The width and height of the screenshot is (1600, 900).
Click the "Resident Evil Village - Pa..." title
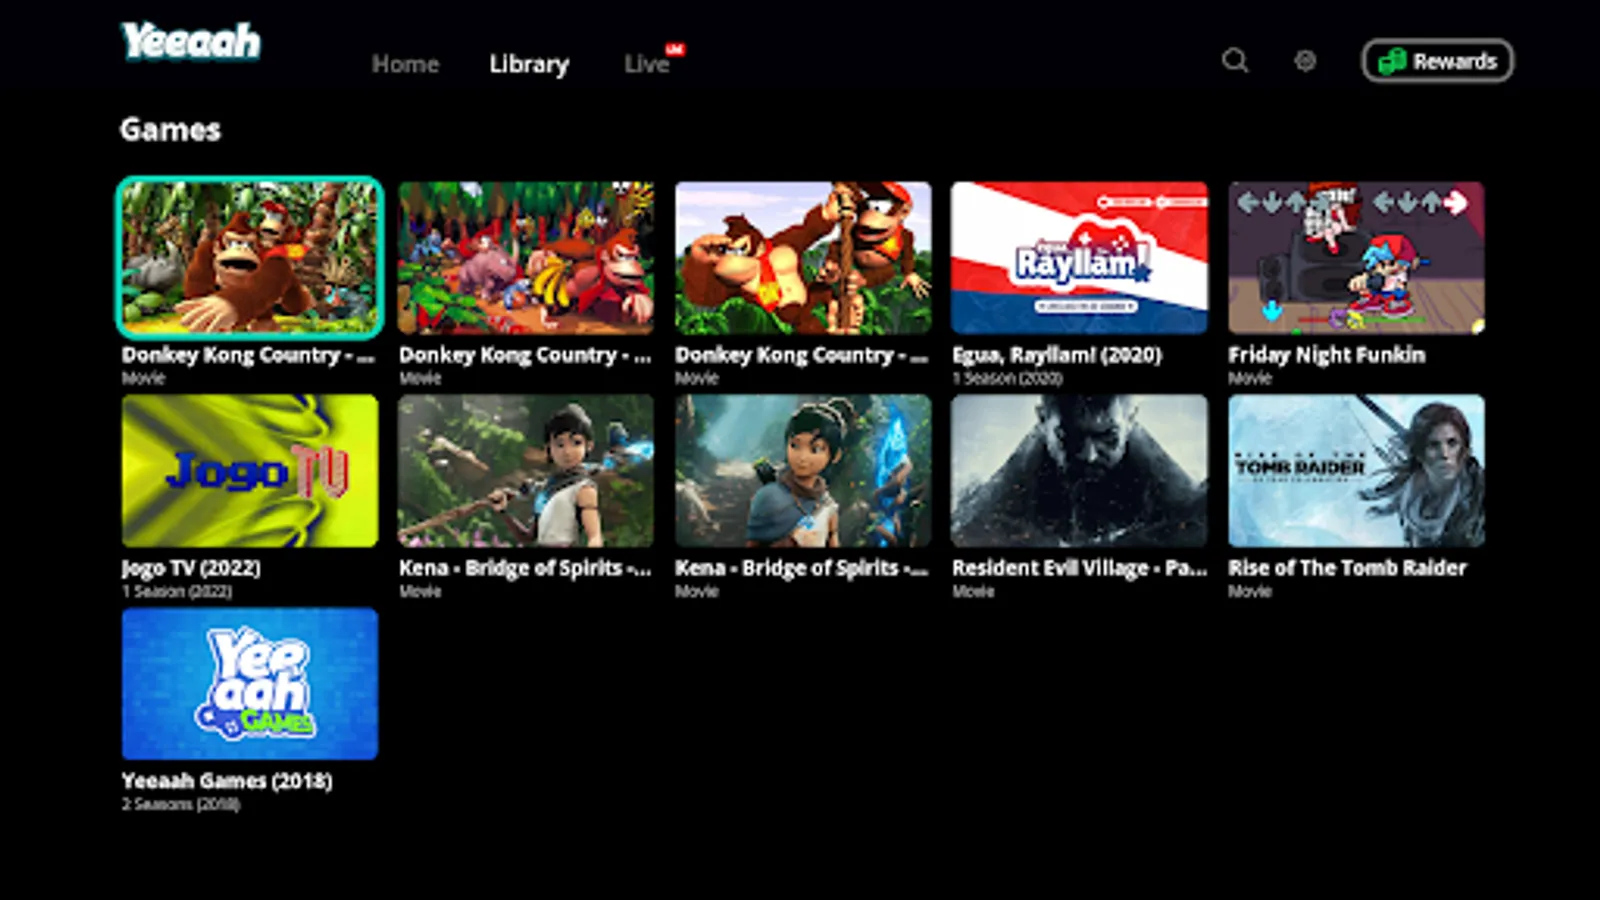[x=1080, y=568]
